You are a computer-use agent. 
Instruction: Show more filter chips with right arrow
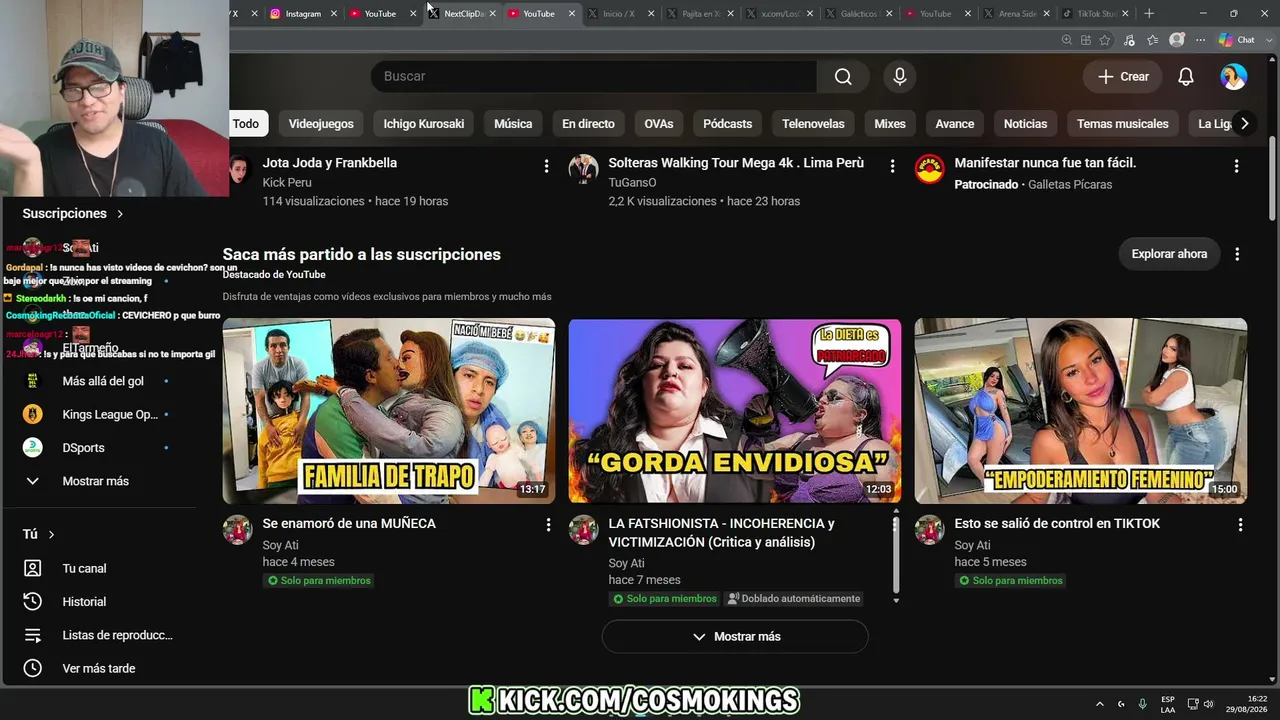tap(1244, 124)
